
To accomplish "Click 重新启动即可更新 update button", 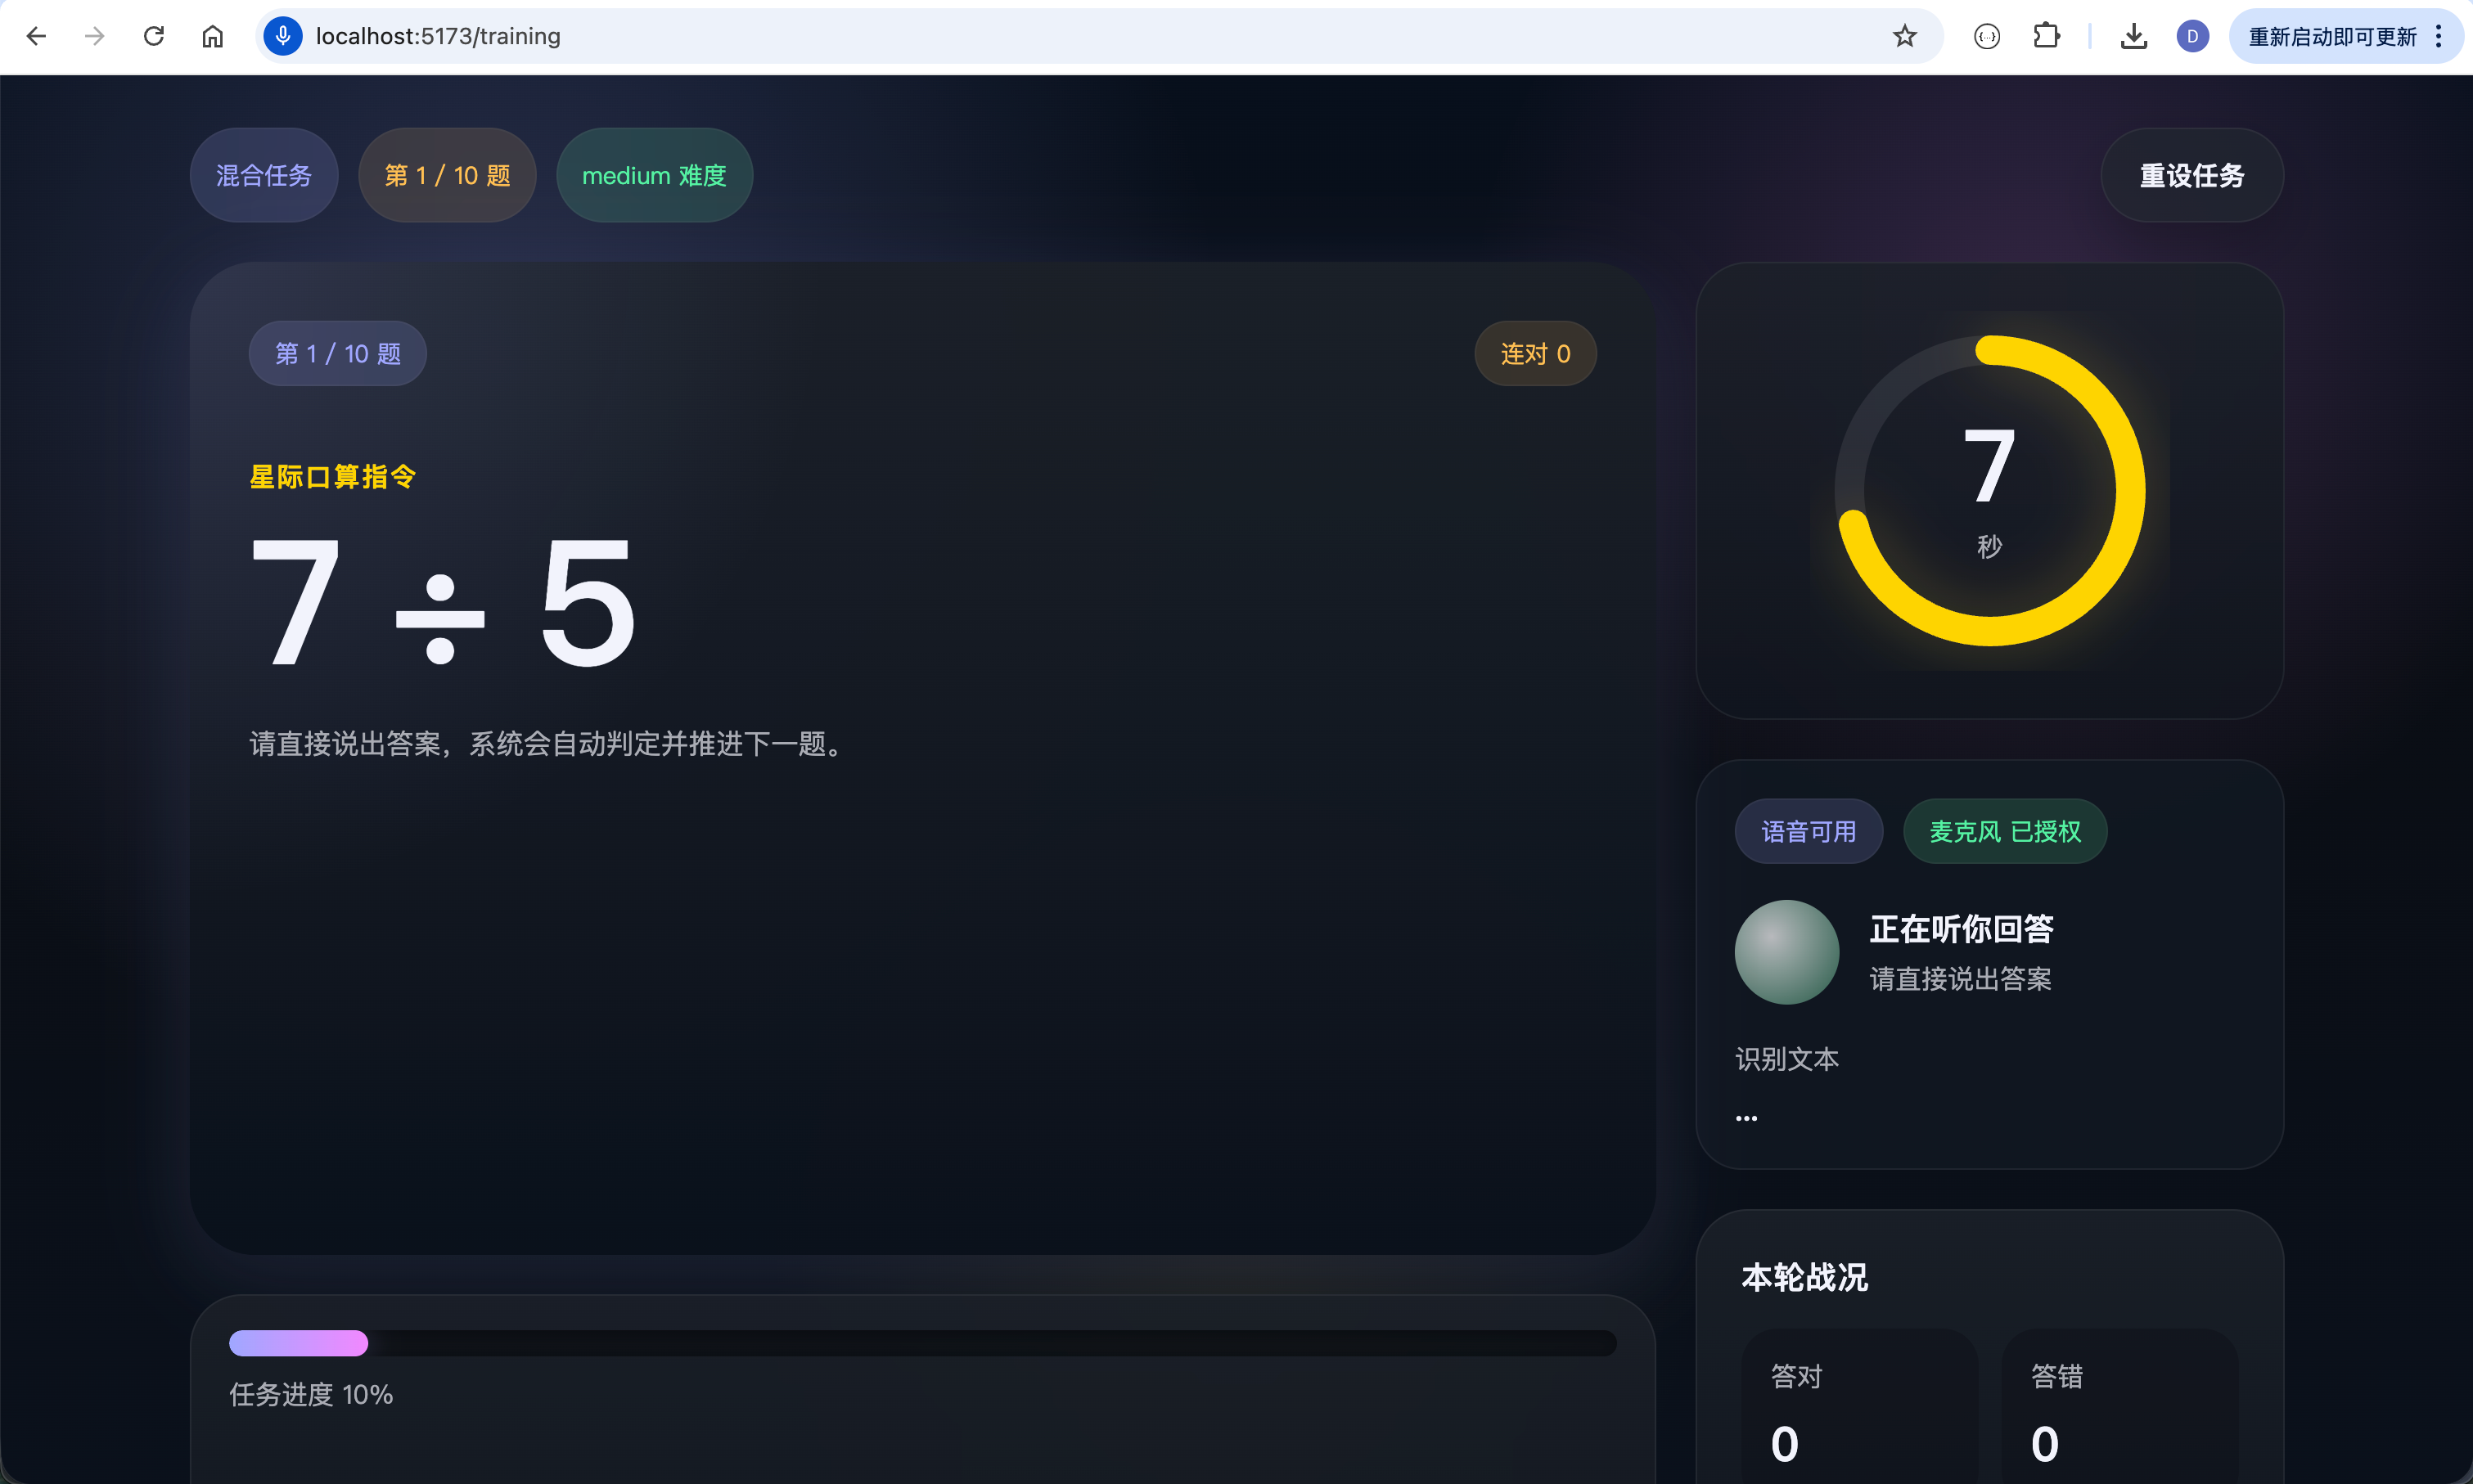I will click(x=2332, y=37).
